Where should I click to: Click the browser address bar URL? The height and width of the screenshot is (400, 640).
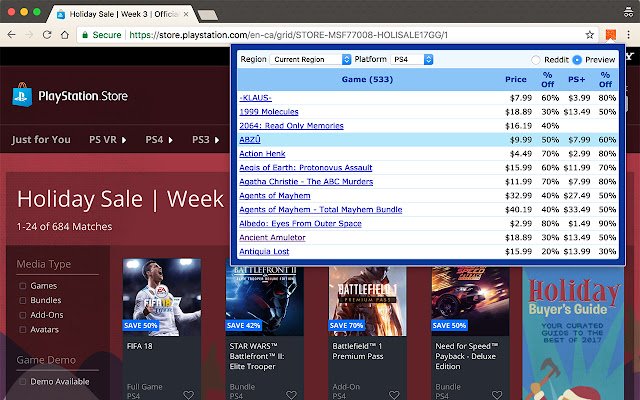point(289,35)
